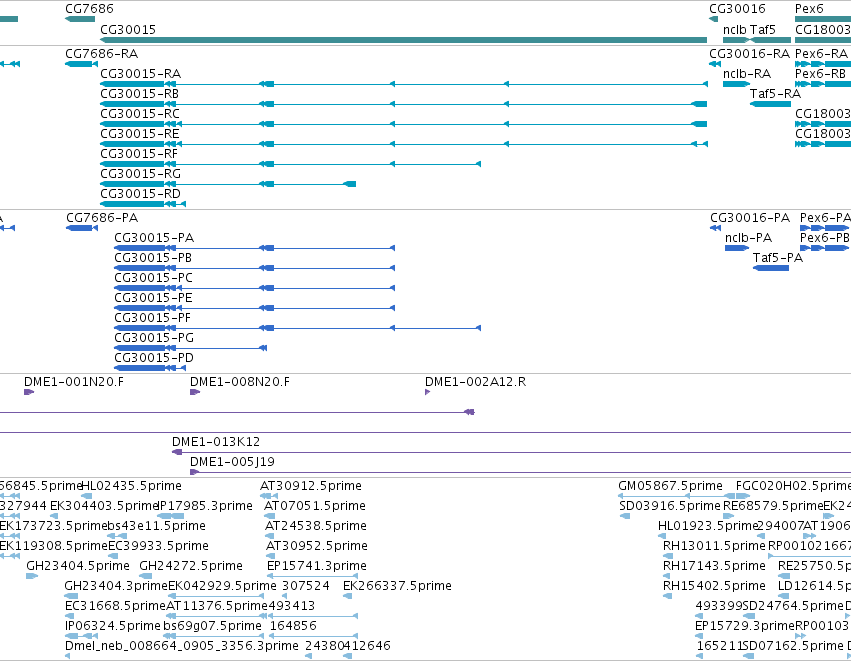The image size is (851, 661).
Task: Select EST AT24538.5prime
Action: click(x=316, y=526)
